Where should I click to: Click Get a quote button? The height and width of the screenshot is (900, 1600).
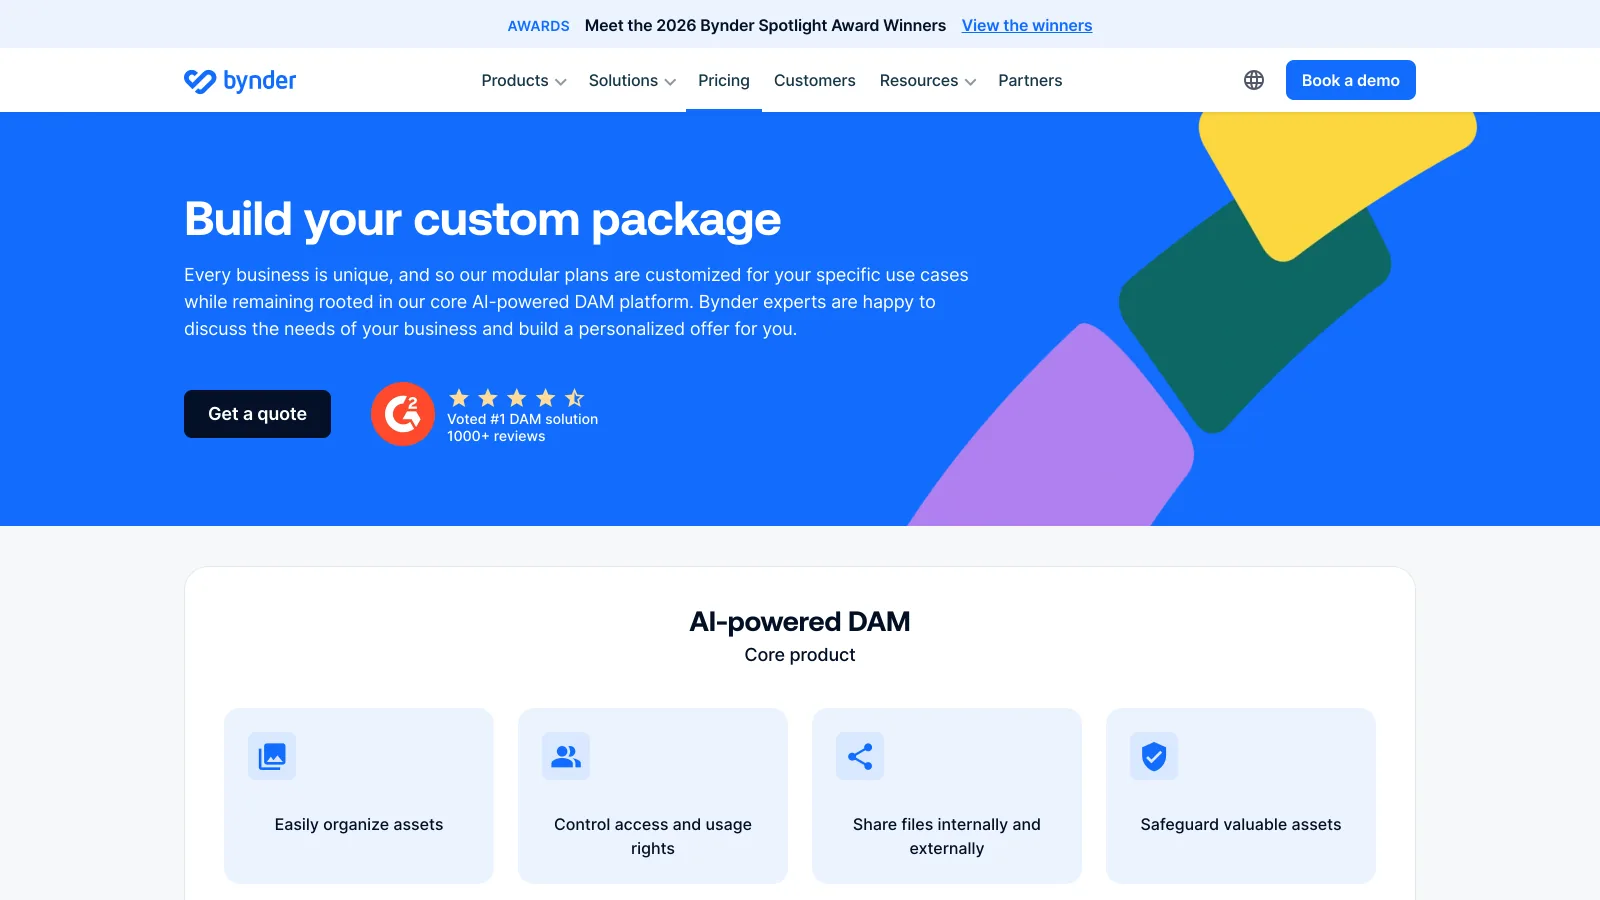(x=257, y=414)
